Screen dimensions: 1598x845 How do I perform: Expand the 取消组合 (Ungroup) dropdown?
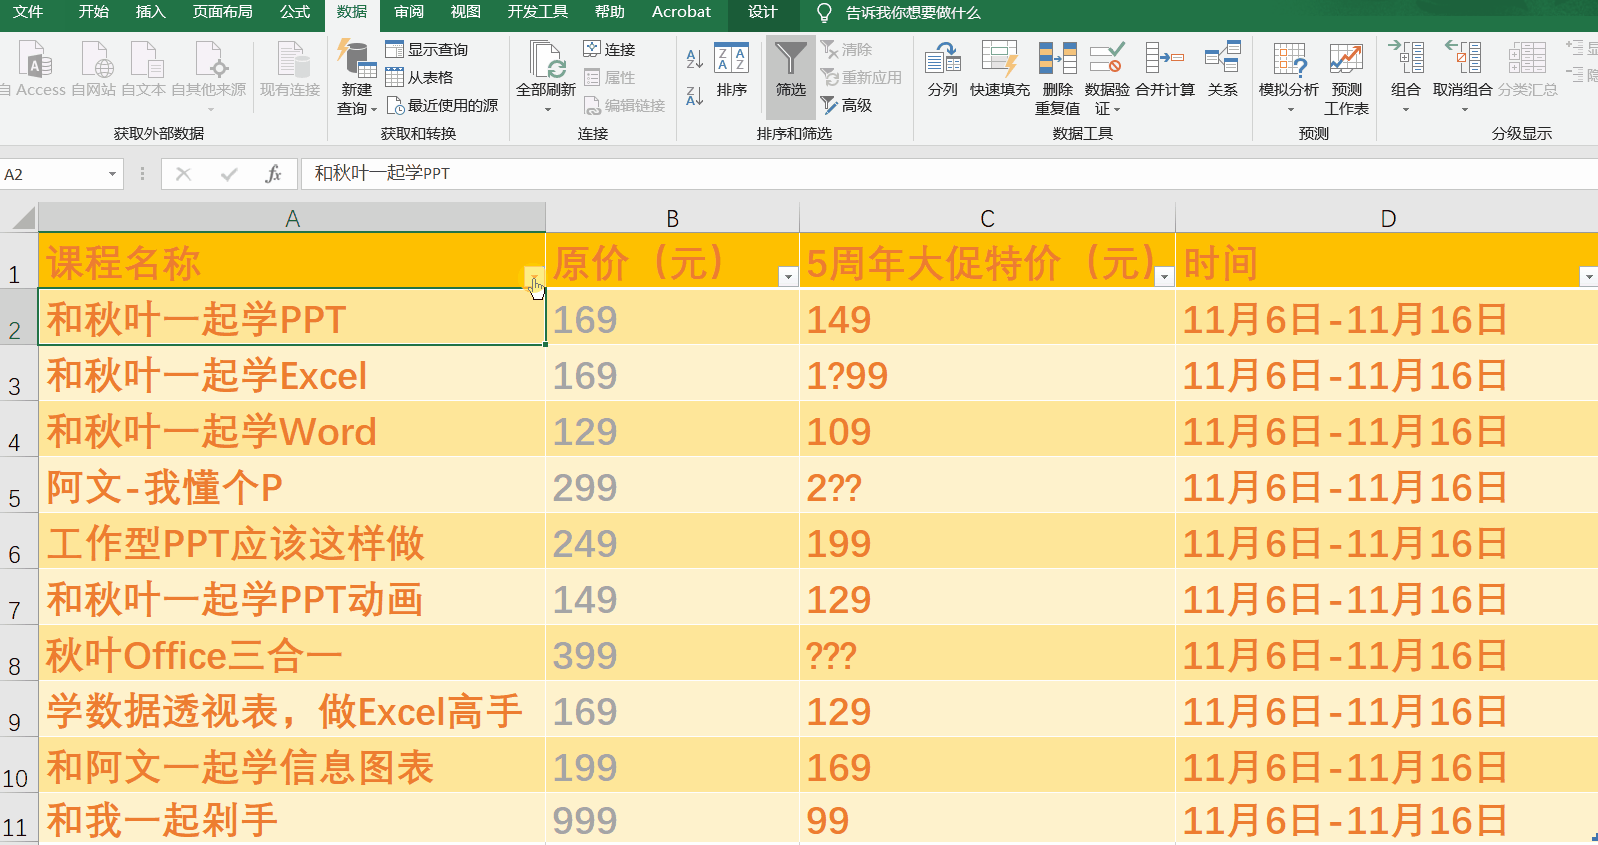(x=1463, y=108)
